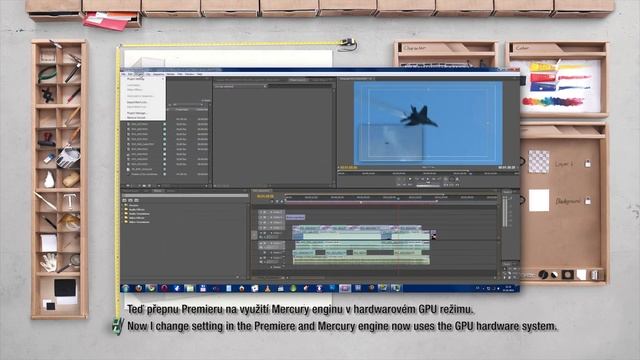640x360 pixels.
Task: Click the Effects panel search field
Action: point(184,196)
